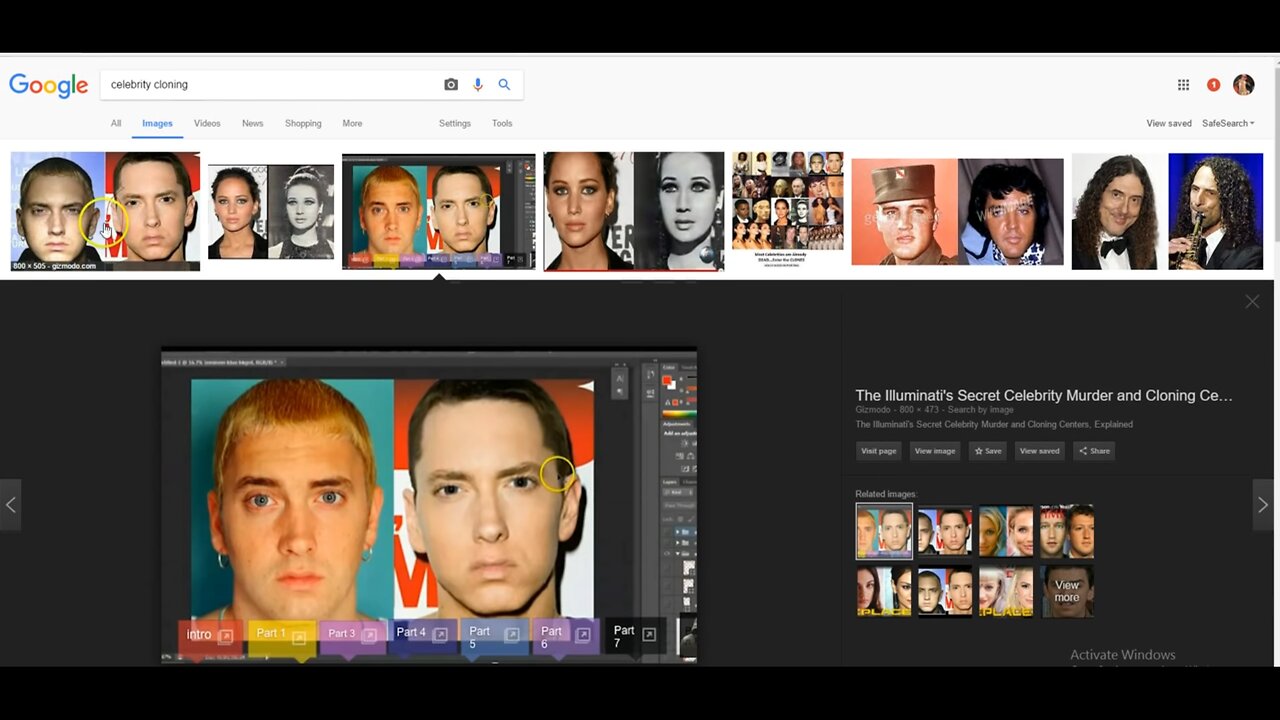Open thumbnail of man playing saxophone
Screen dimensions: 1280x720
click(1216, 211)
